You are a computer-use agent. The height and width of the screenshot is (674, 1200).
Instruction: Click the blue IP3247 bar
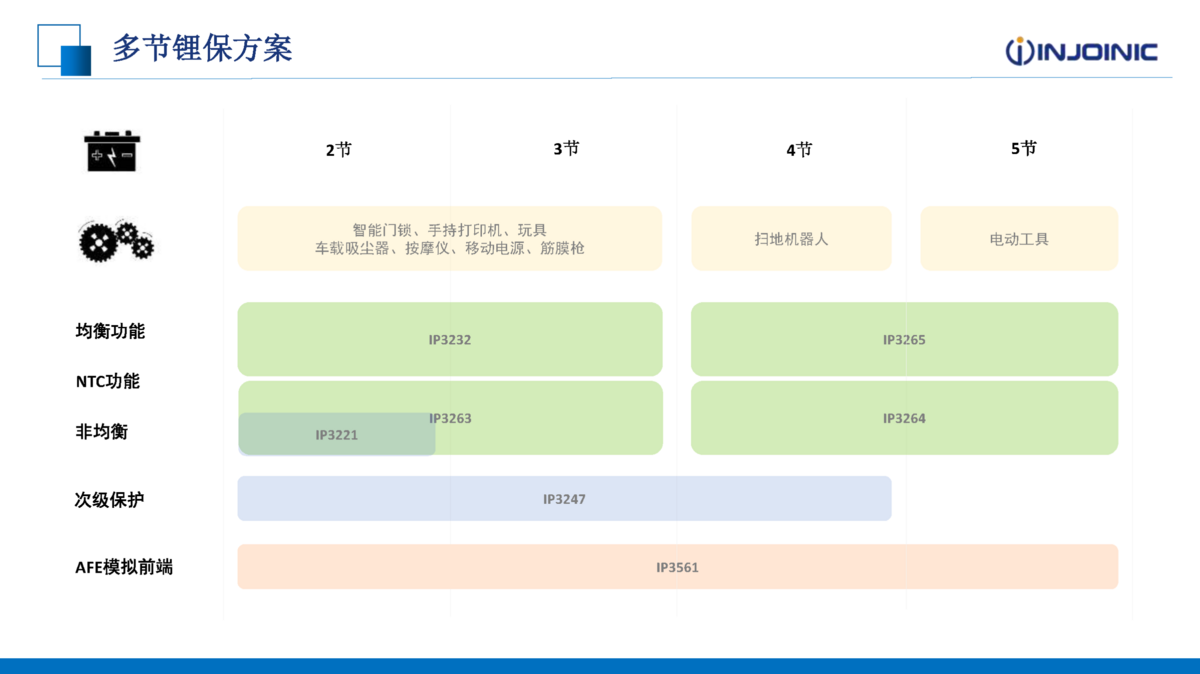click(564, 498)
